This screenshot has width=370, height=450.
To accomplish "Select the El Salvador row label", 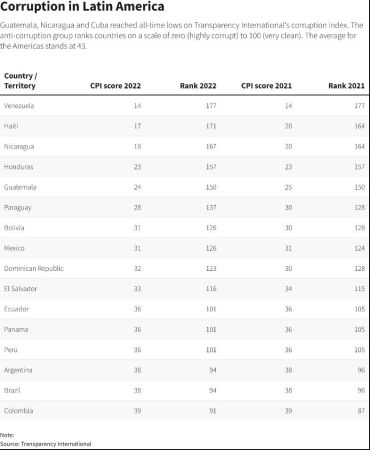I will click(20, 289).
